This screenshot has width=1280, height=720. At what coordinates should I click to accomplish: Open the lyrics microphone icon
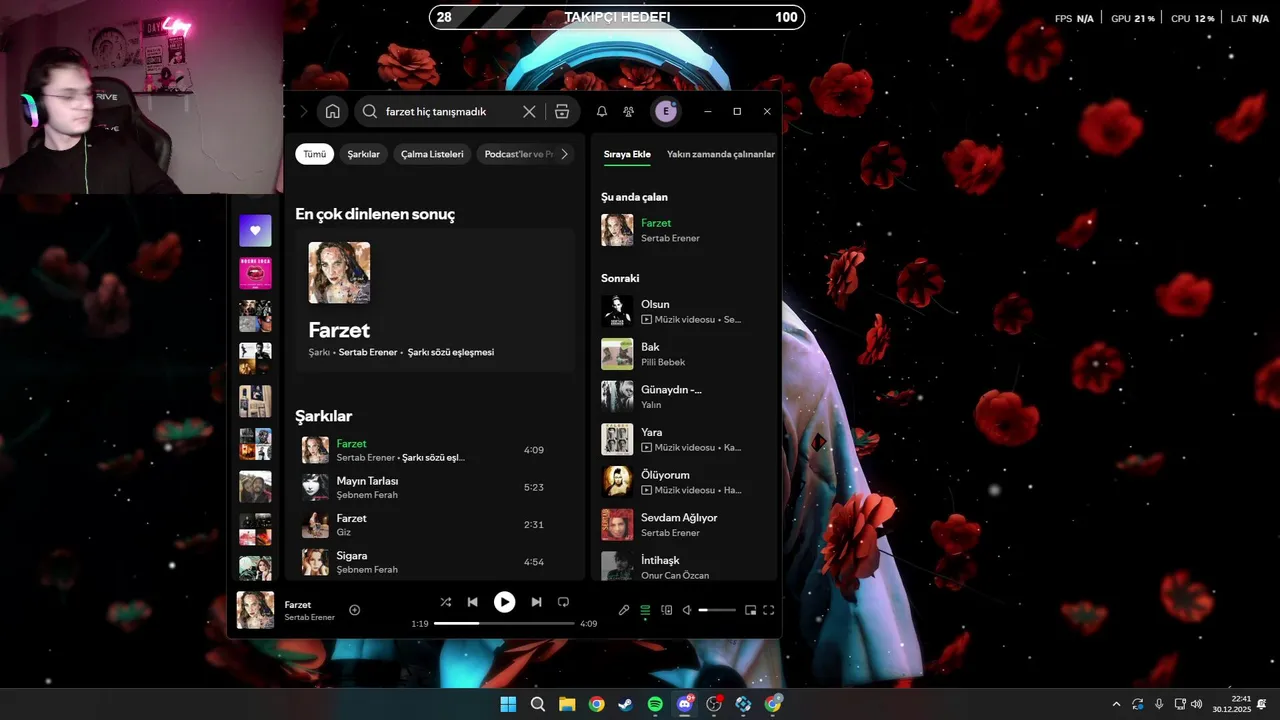coord(624,610)
